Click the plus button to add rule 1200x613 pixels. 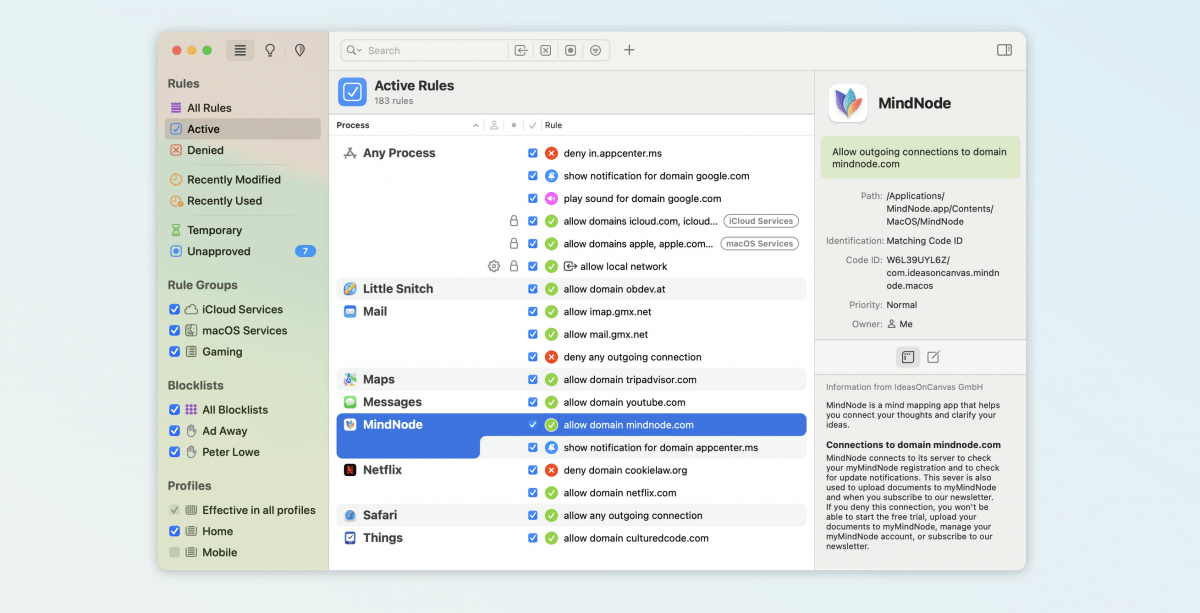coord(629,50)
